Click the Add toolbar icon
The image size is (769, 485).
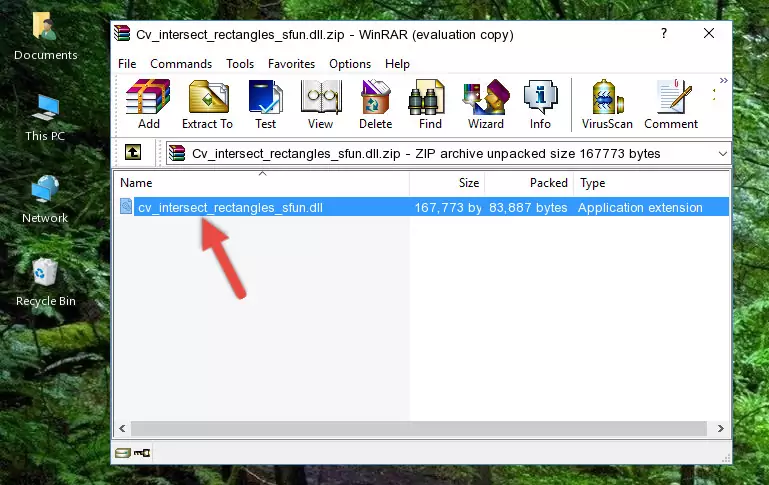pos(148,104)
